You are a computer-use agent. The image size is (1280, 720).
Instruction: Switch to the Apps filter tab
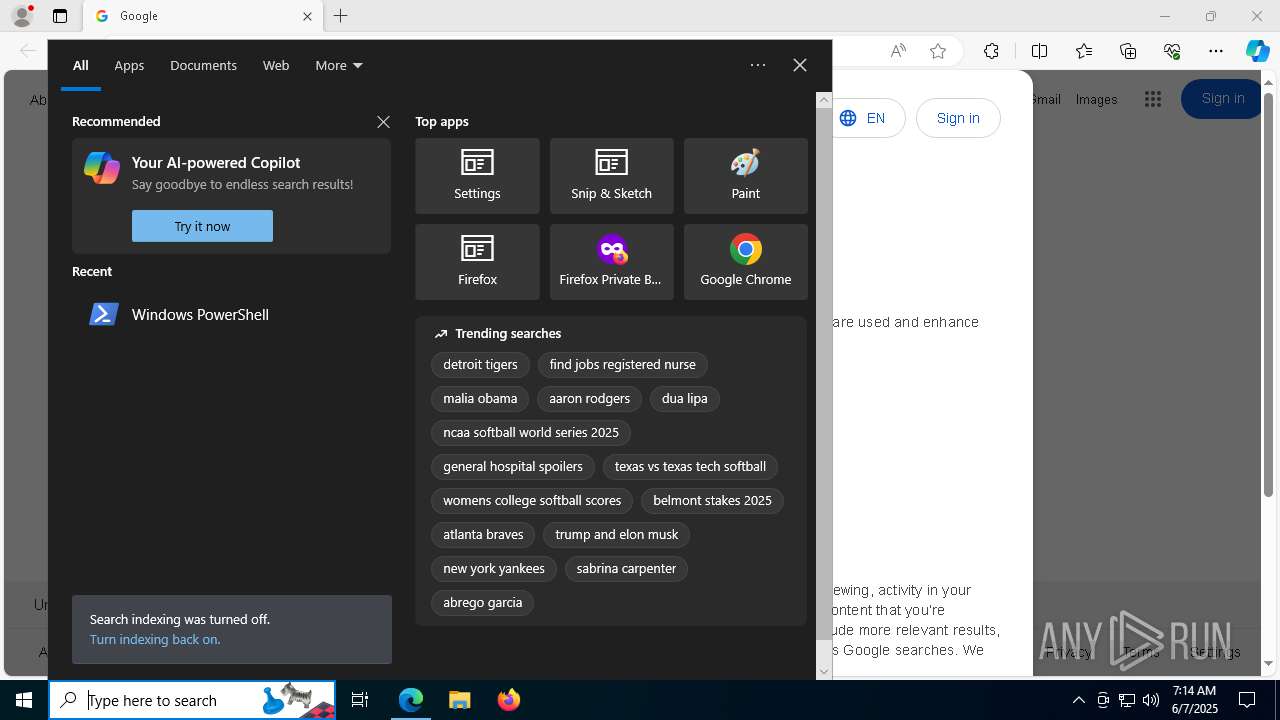coord(129,65)
